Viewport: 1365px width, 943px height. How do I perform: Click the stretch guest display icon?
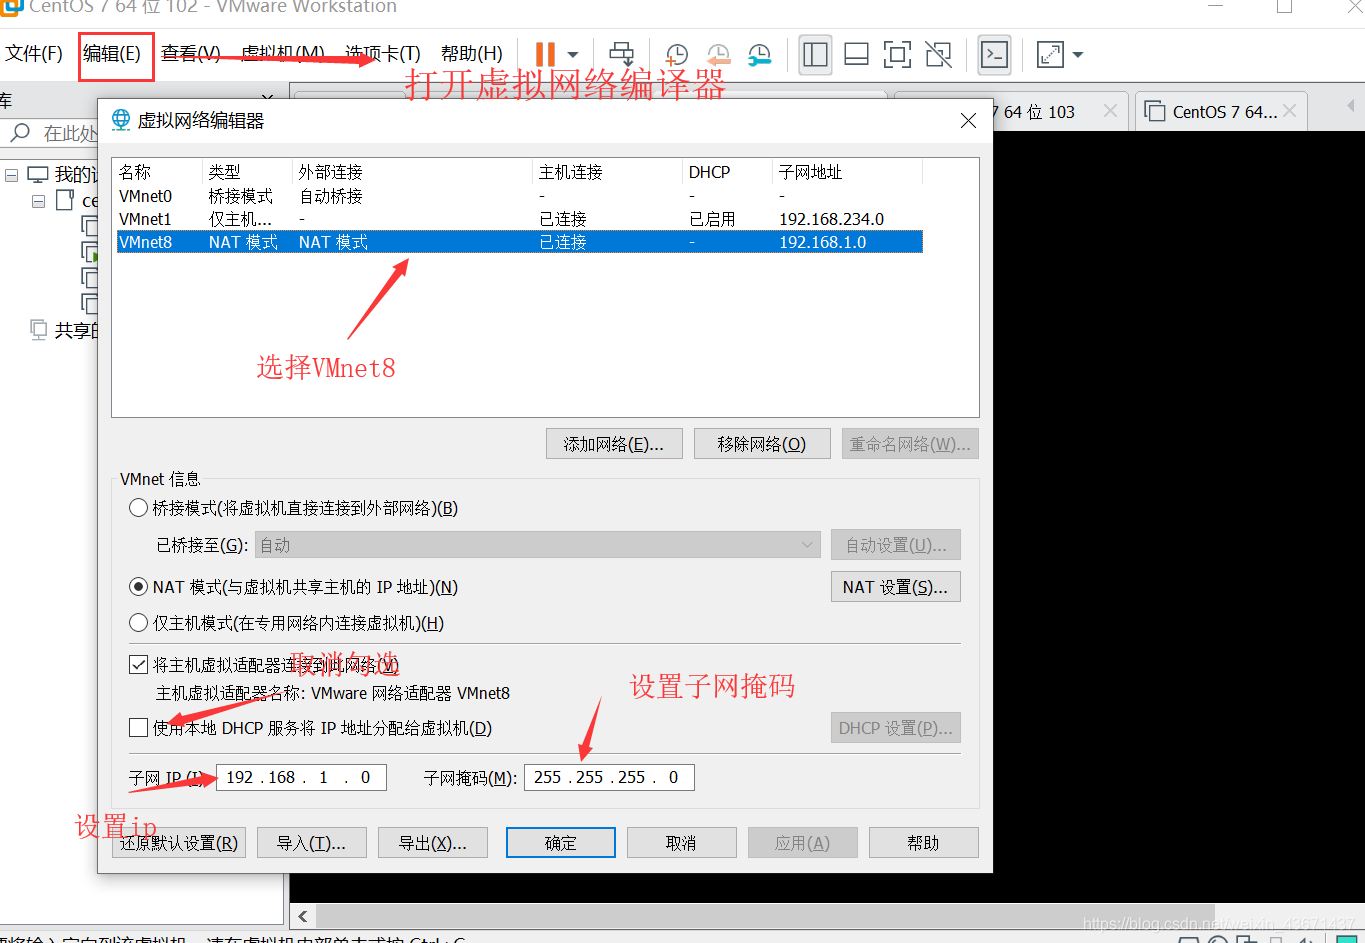[x=1051, y=54]
